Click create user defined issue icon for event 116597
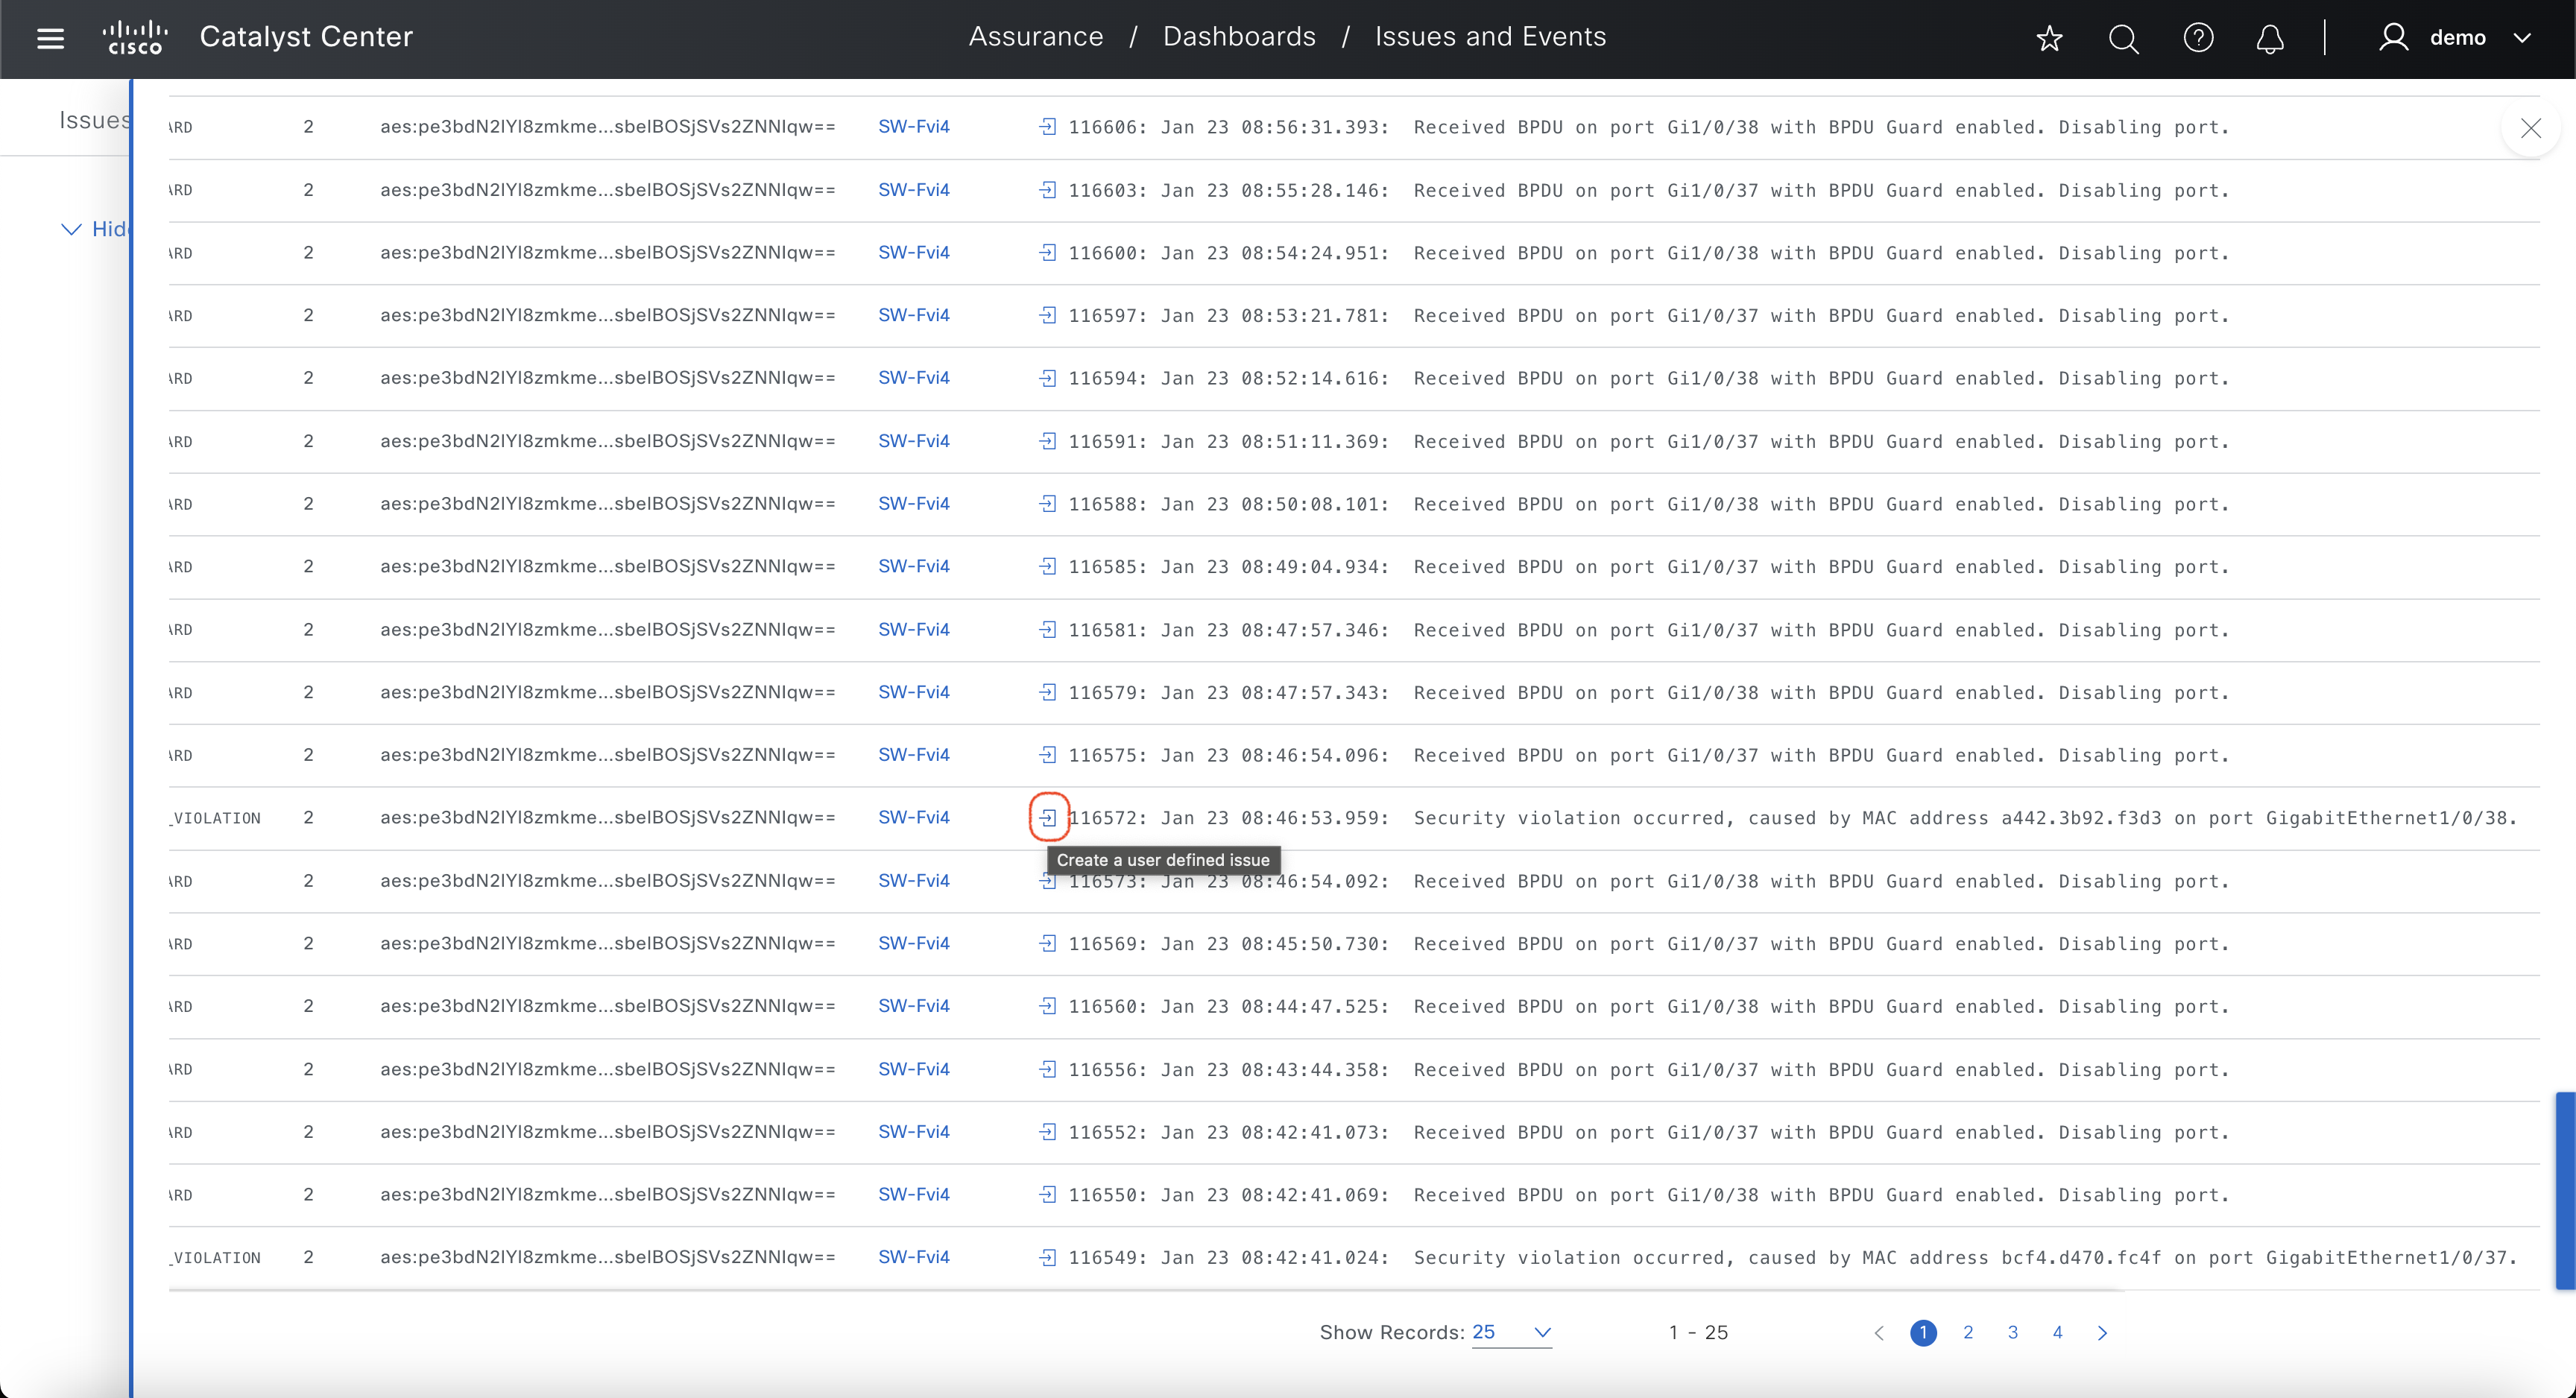 (1047, 315)
